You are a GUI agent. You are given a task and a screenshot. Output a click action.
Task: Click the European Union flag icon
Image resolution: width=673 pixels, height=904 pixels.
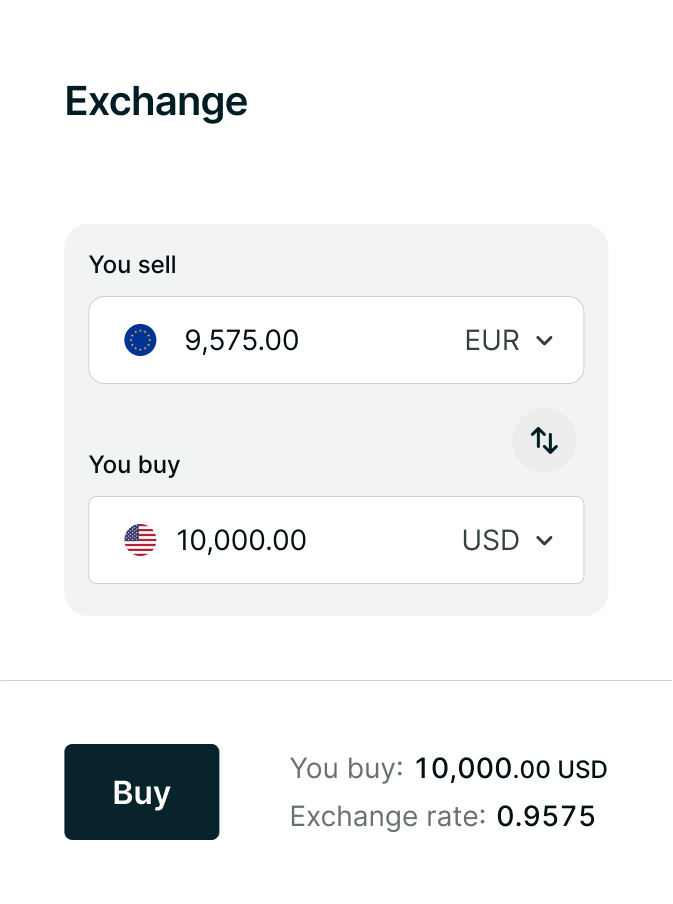(x=140, y=341)
